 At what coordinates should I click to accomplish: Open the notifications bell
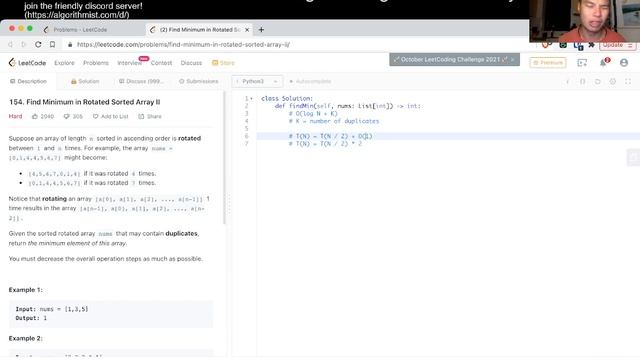[603, 63]
